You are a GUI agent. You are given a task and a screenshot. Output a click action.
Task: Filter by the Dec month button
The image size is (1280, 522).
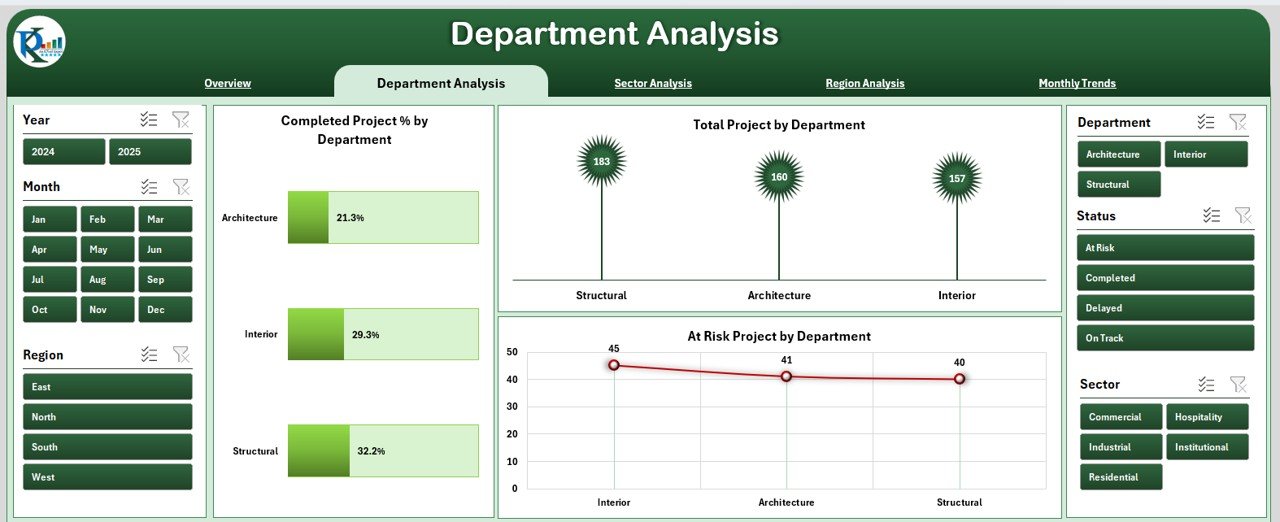tap(165, 310)
